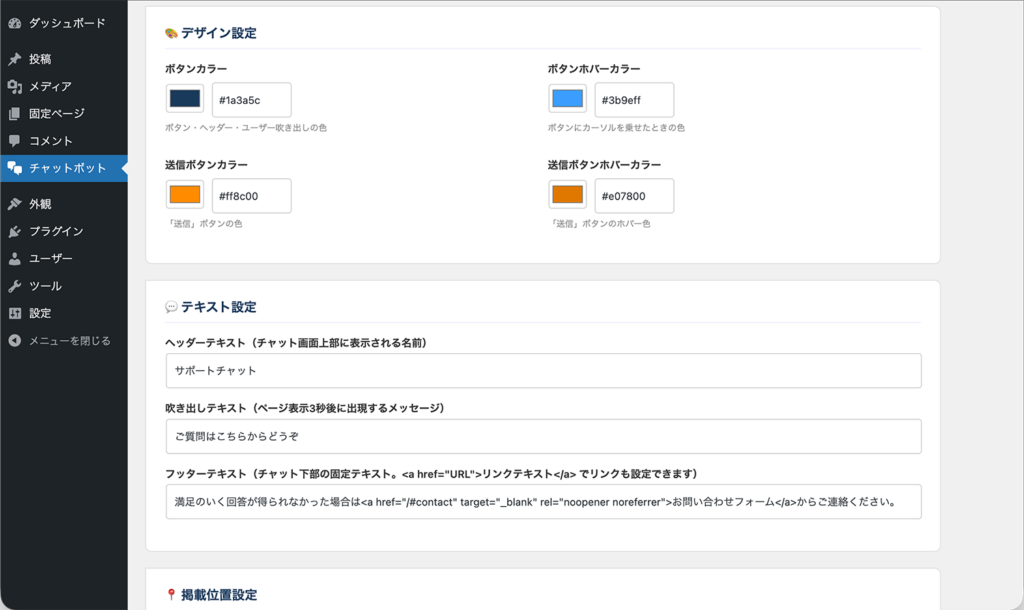1024x610 pixels.
Task: Select the チャットボット sidebar icon
Action: 13,169
